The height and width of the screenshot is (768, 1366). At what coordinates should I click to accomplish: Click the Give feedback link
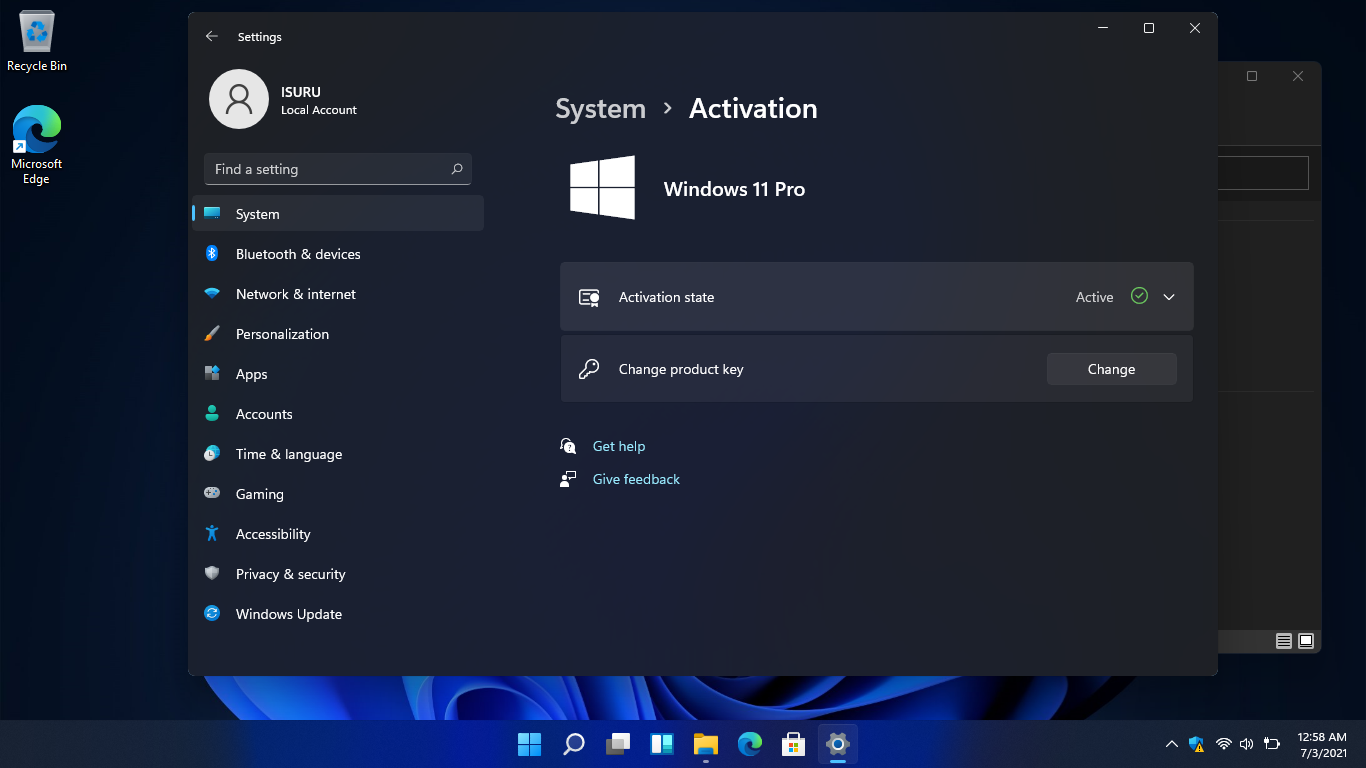click(x=636, y=479)
